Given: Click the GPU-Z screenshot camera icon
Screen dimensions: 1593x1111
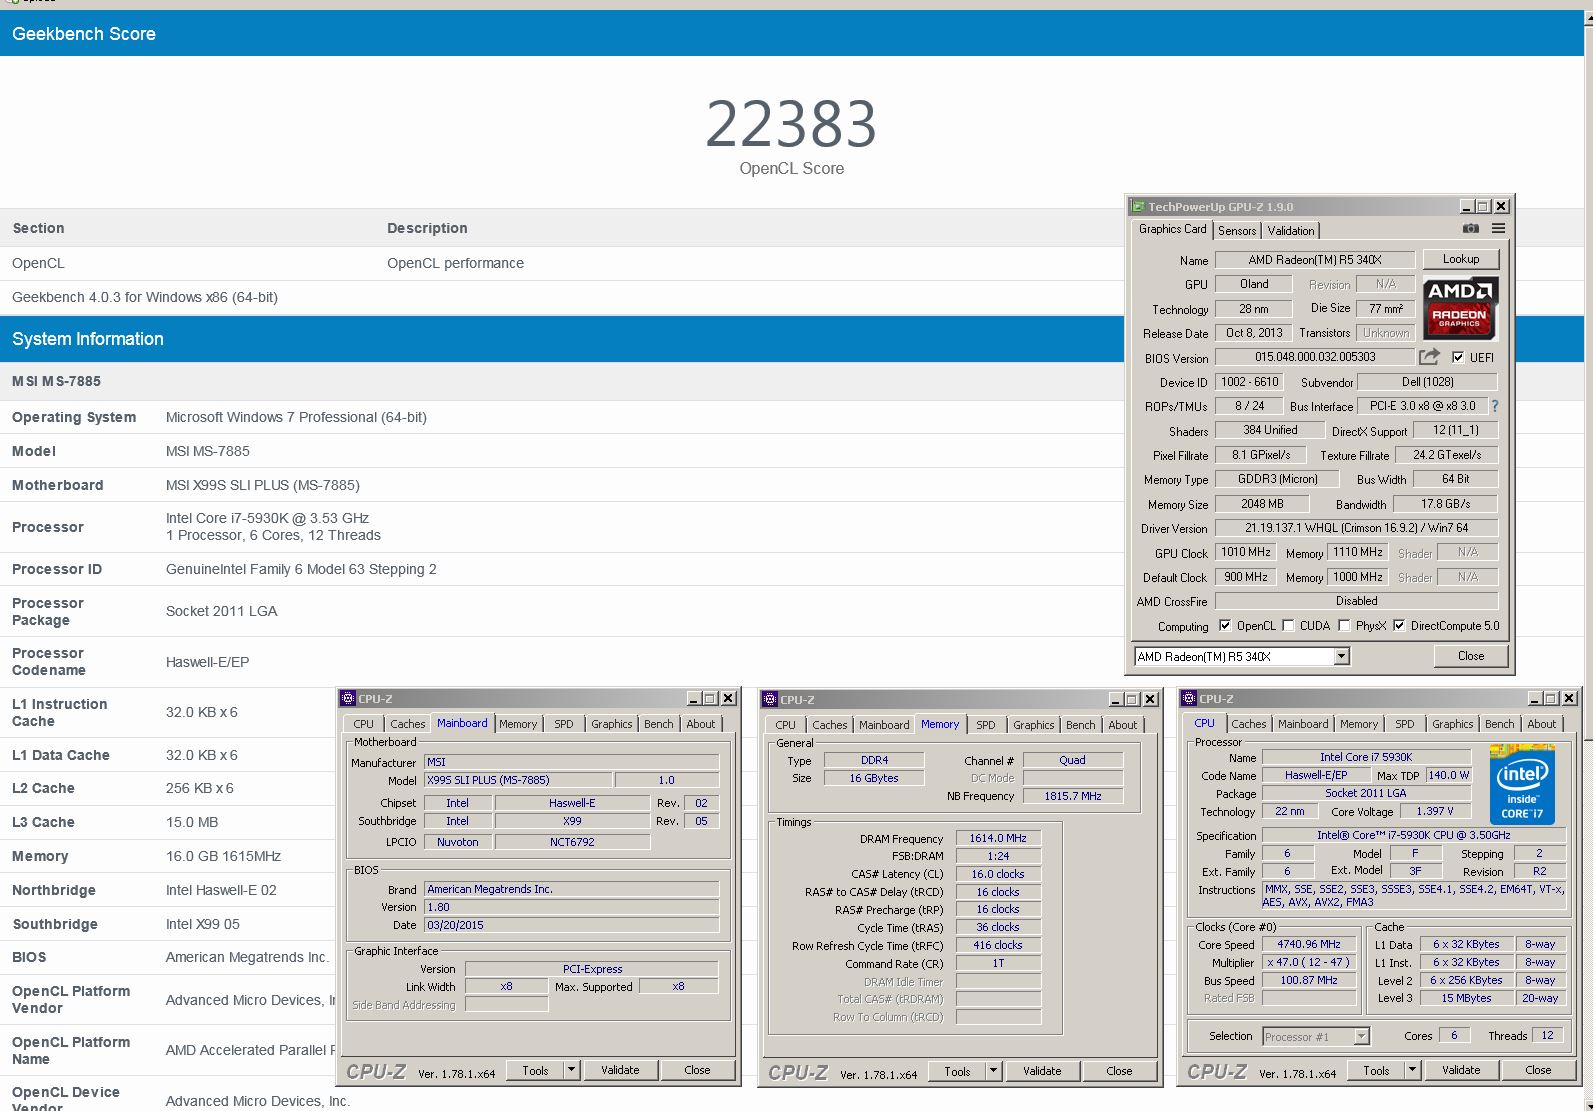Looking at the screenshot, I should (x=1470, y=229).
